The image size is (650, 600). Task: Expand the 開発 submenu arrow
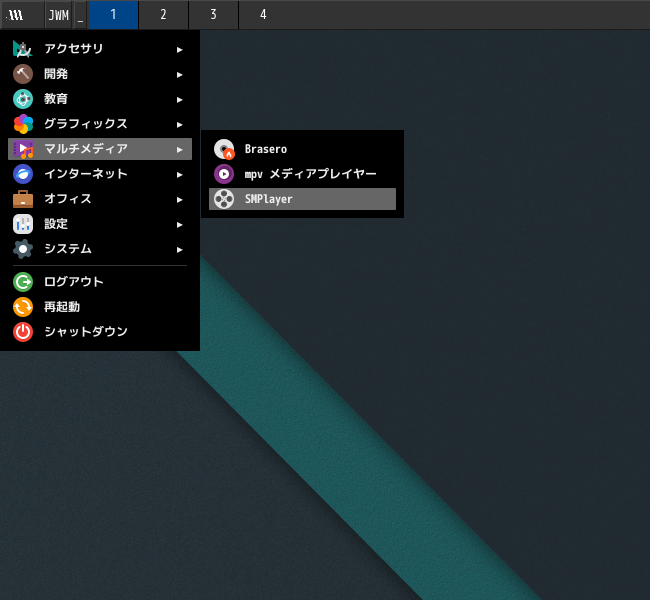tap(179, 75)
